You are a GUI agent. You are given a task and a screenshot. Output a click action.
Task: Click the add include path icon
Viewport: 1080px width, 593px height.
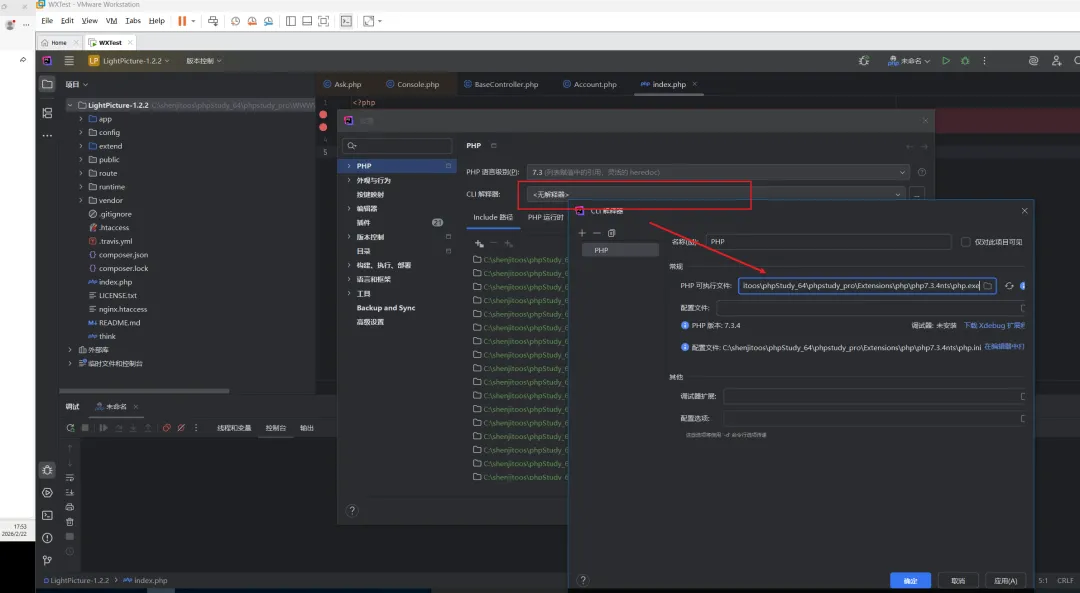(479, 243)
